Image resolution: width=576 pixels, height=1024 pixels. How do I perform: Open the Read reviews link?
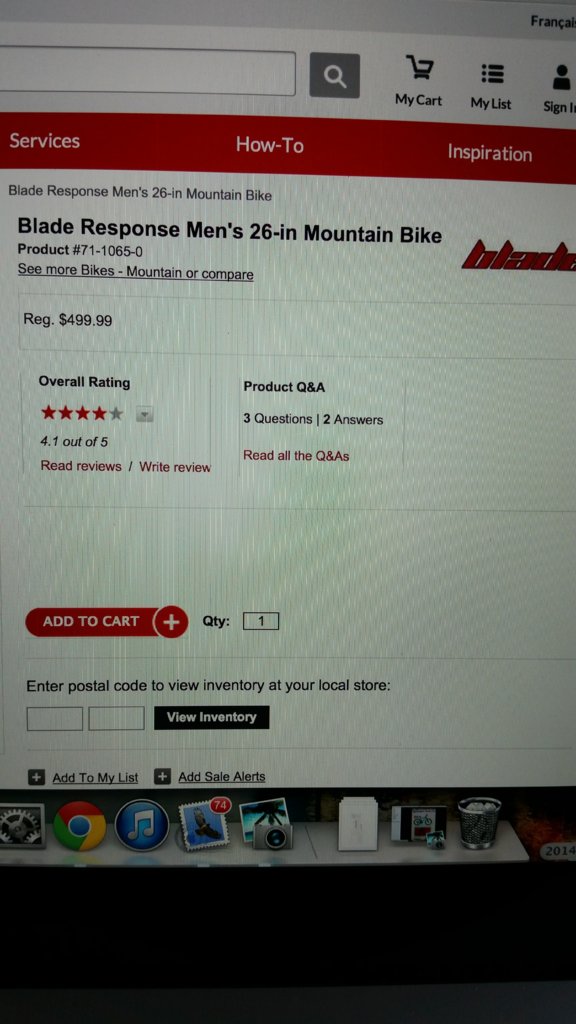tap(81, 466)
